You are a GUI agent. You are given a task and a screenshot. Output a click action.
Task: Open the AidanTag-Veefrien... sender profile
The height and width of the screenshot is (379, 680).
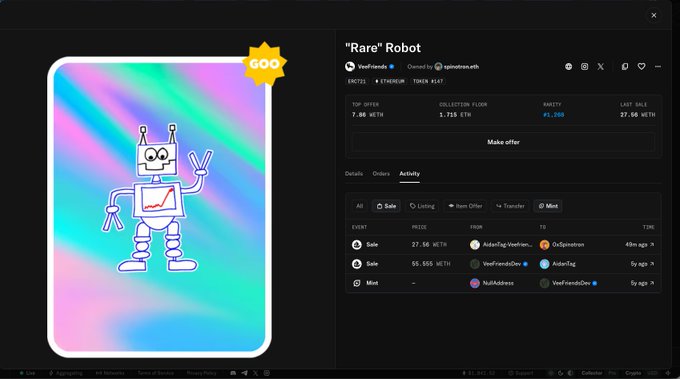(x=507, y=245)
